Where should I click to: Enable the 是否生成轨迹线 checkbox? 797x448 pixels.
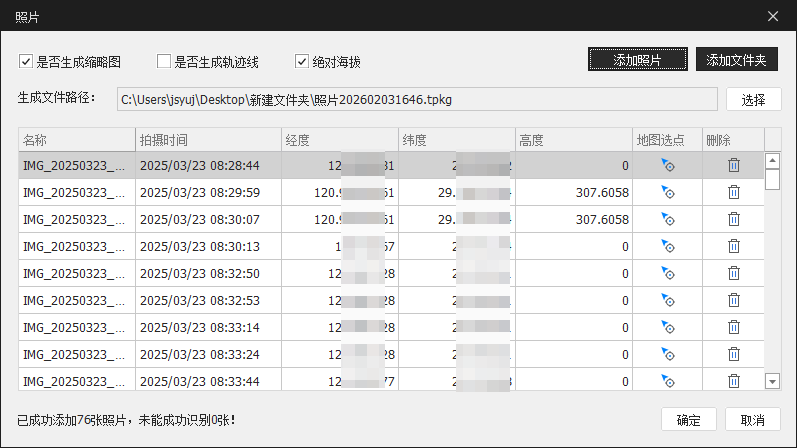click(x=164, y=62)
